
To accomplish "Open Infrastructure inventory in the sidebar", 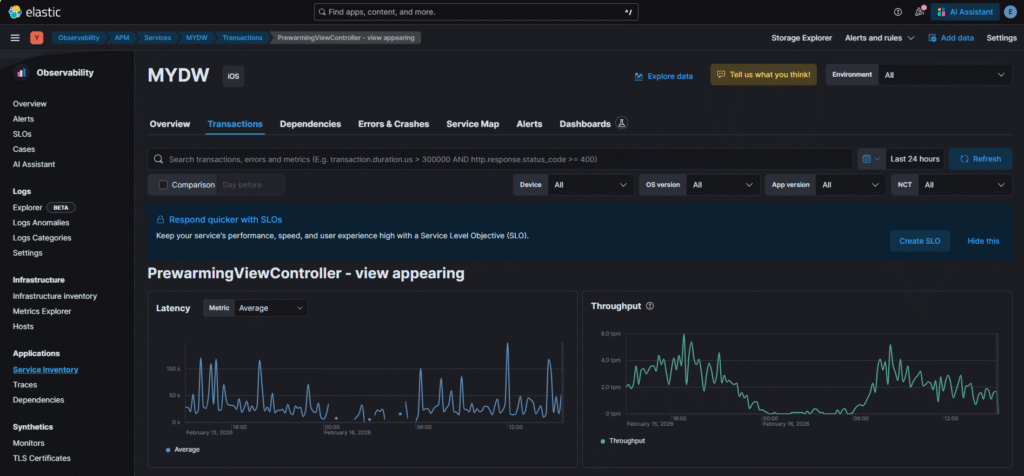I will (x=55, y=296).
